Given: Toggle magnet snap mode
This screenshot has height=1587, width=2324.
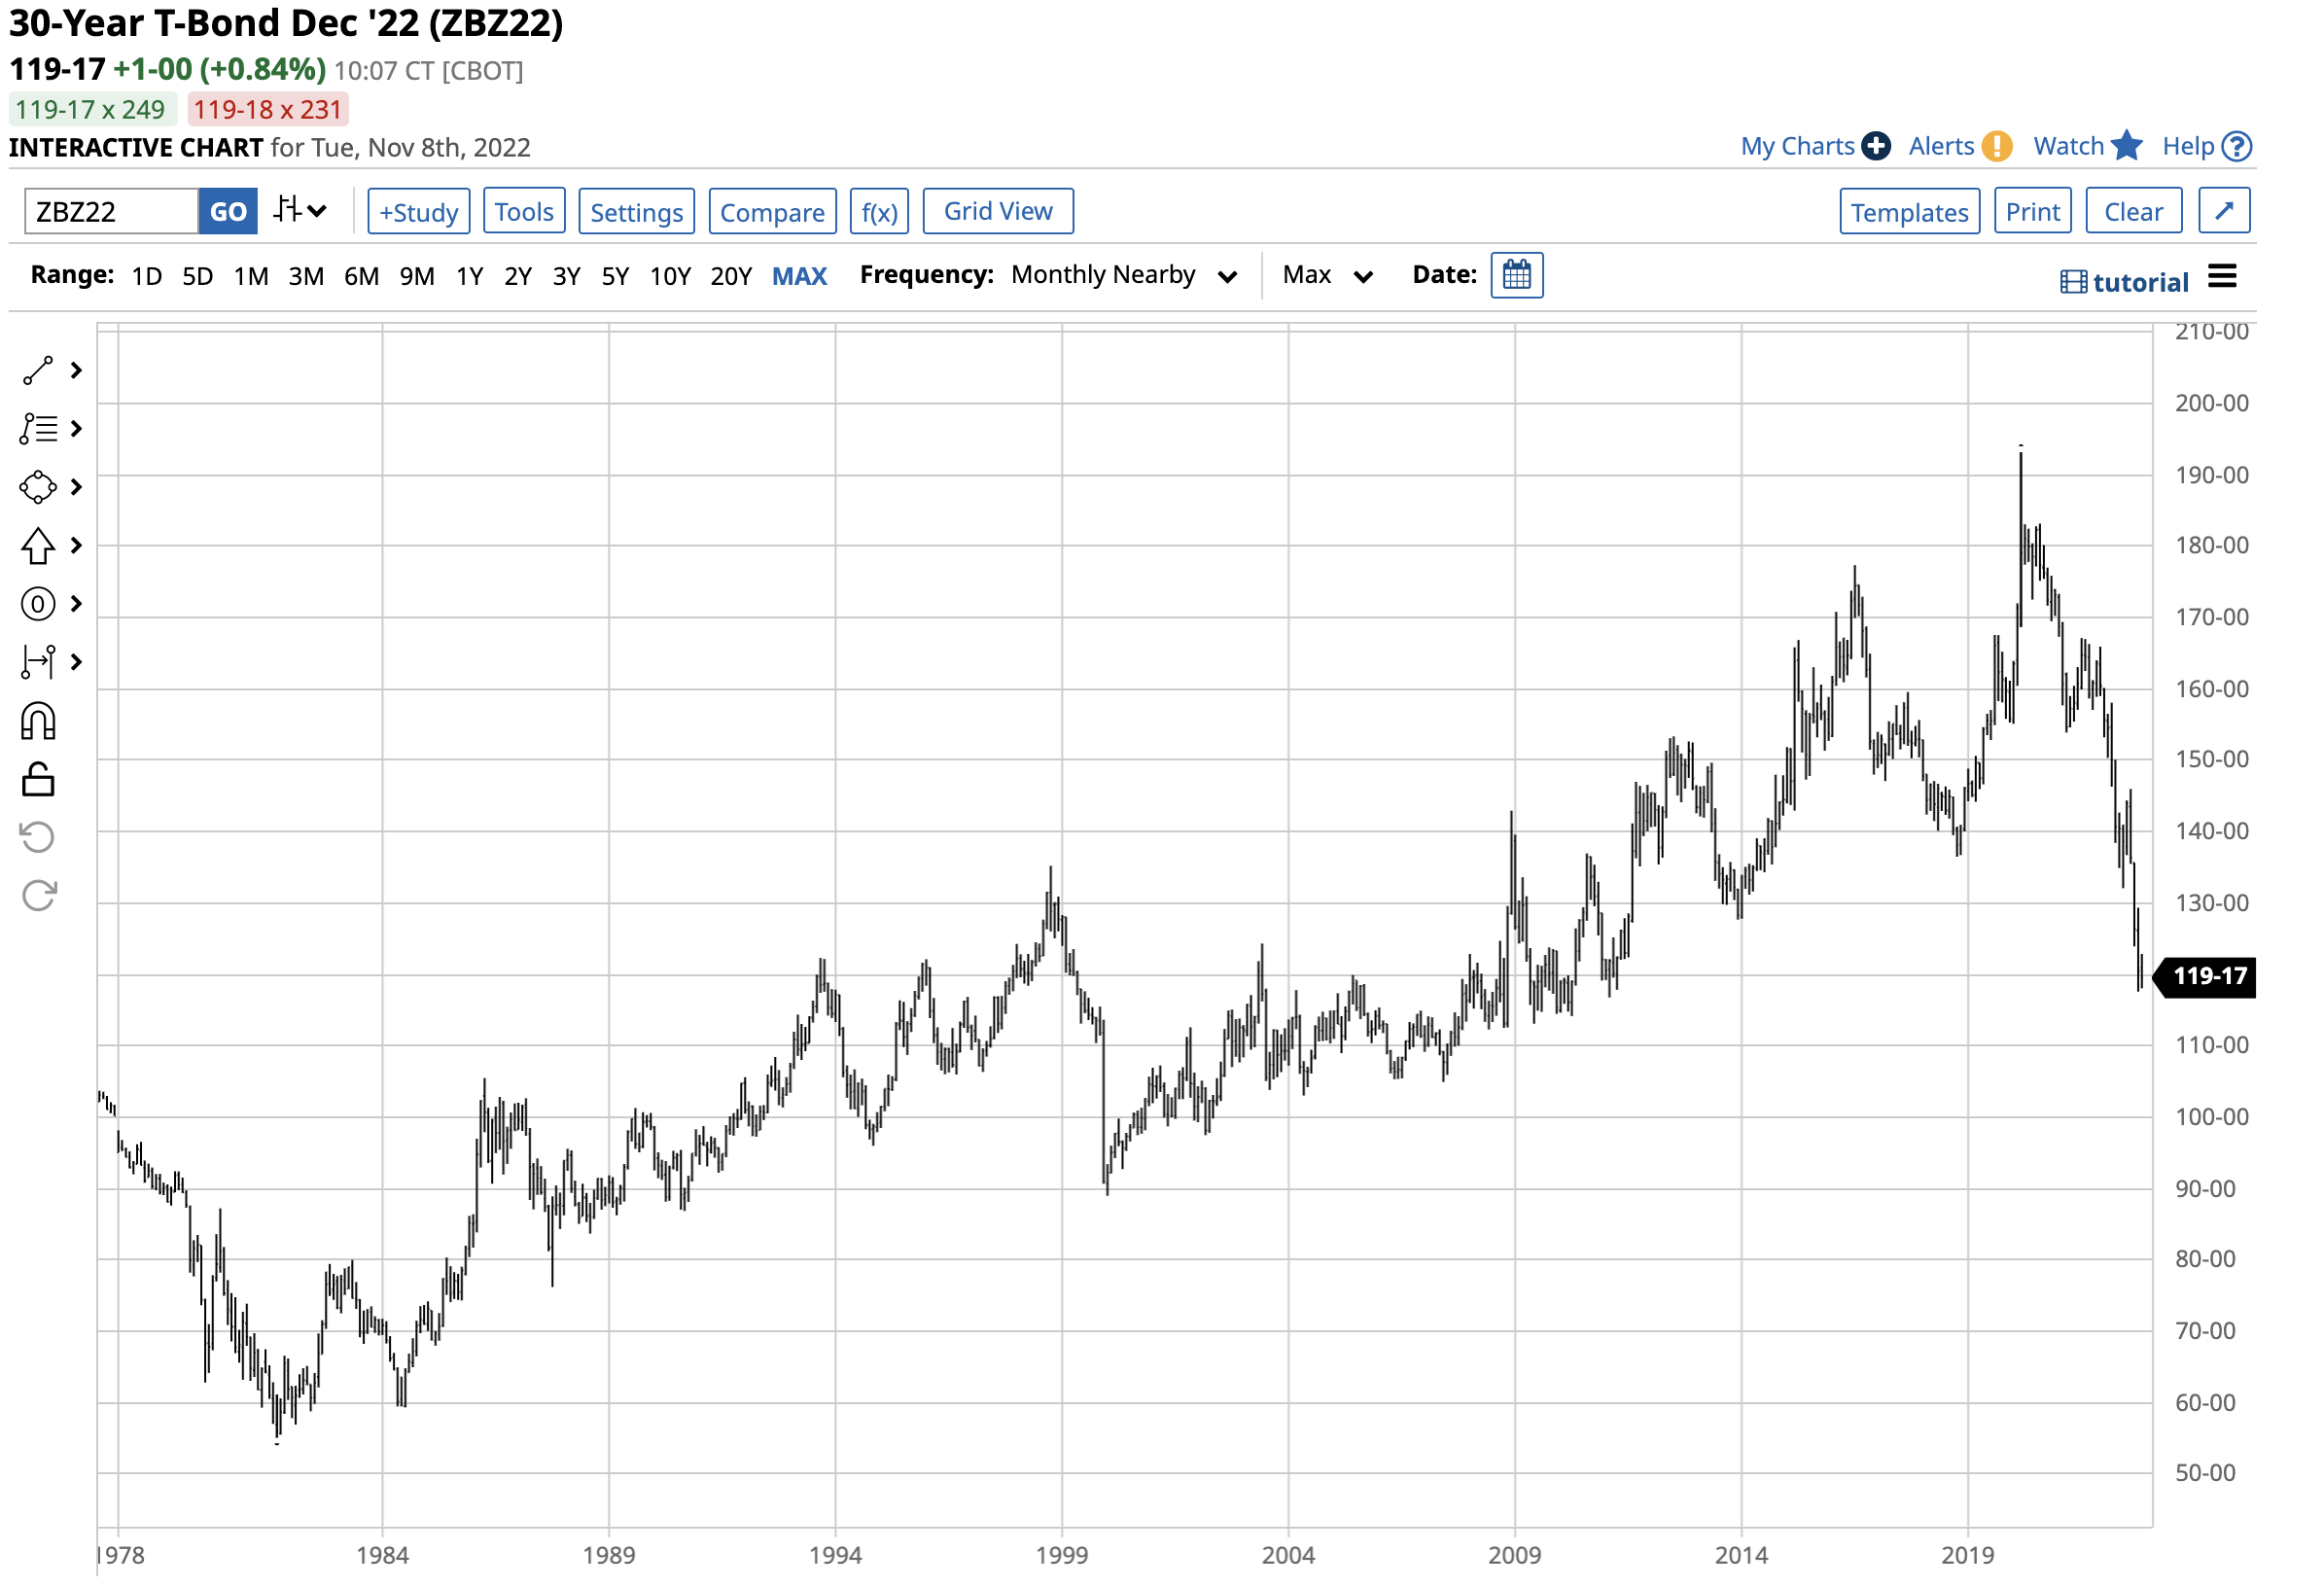Looking at the screenshot, I should pos(38,721).
